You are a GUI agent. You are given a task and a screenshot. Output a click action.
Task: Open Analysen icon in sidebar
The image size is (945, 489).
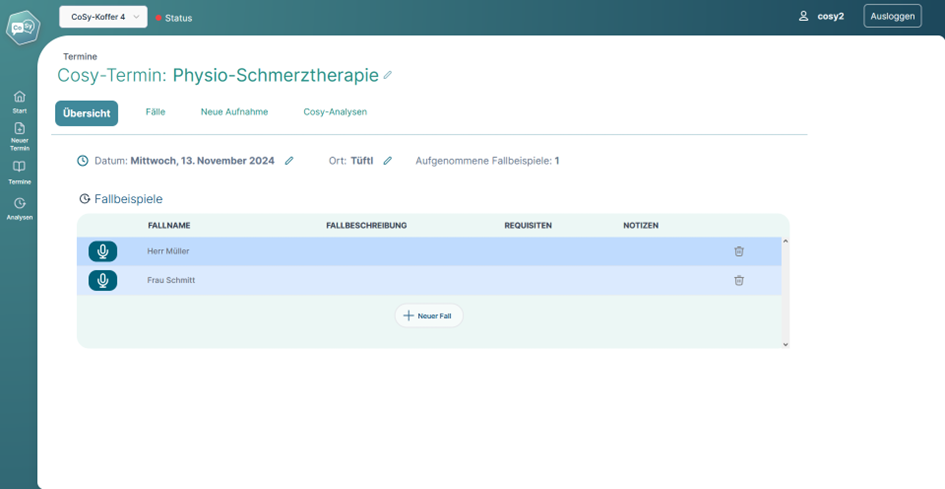(x=19, y=203)
